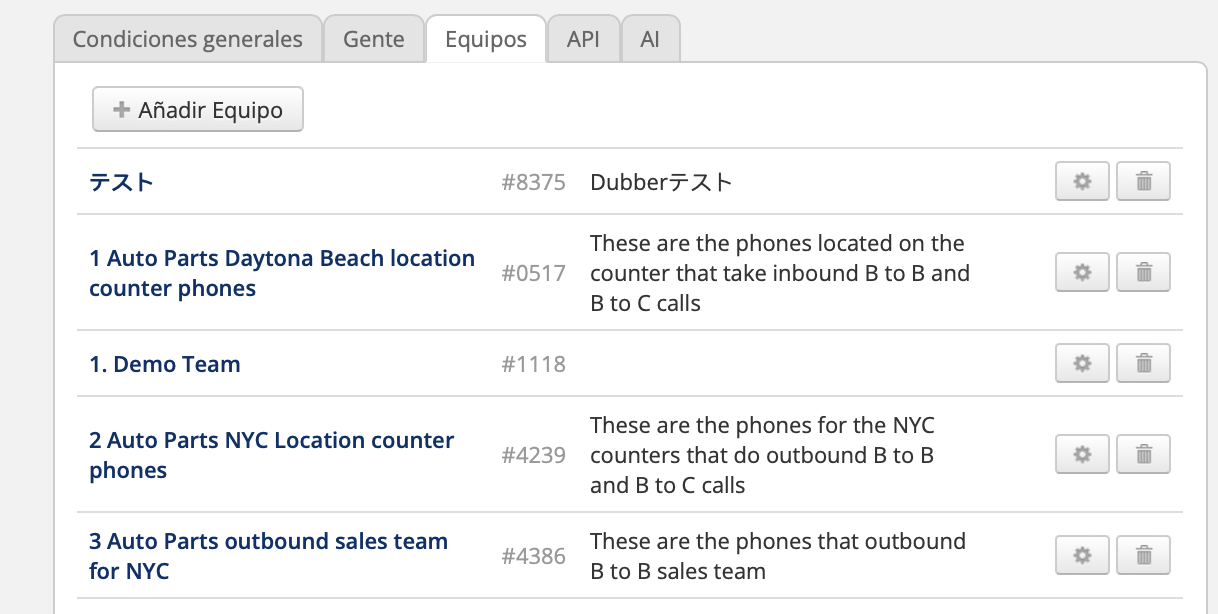
Task: Switch to Condiciones generales tab
Action: click(188, 40)
